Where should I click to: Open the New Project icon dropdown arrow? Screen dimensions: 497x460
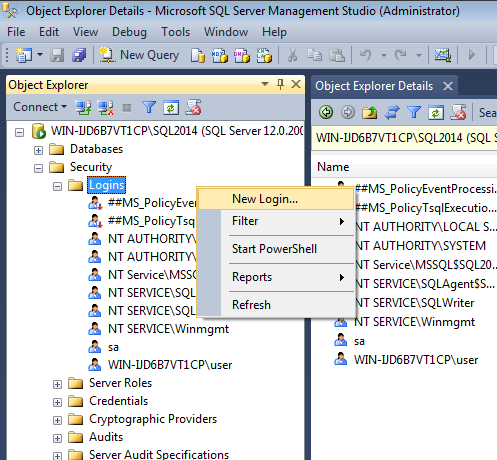pyautogui.click(x=40, y=54)
